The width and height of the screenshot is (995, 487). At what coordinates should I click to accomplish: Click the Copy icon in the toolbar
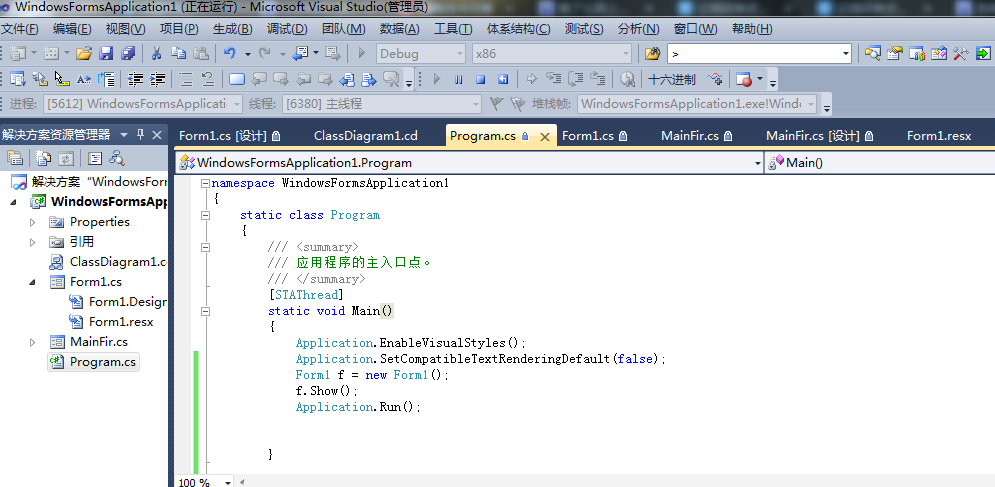pos(178,53)
